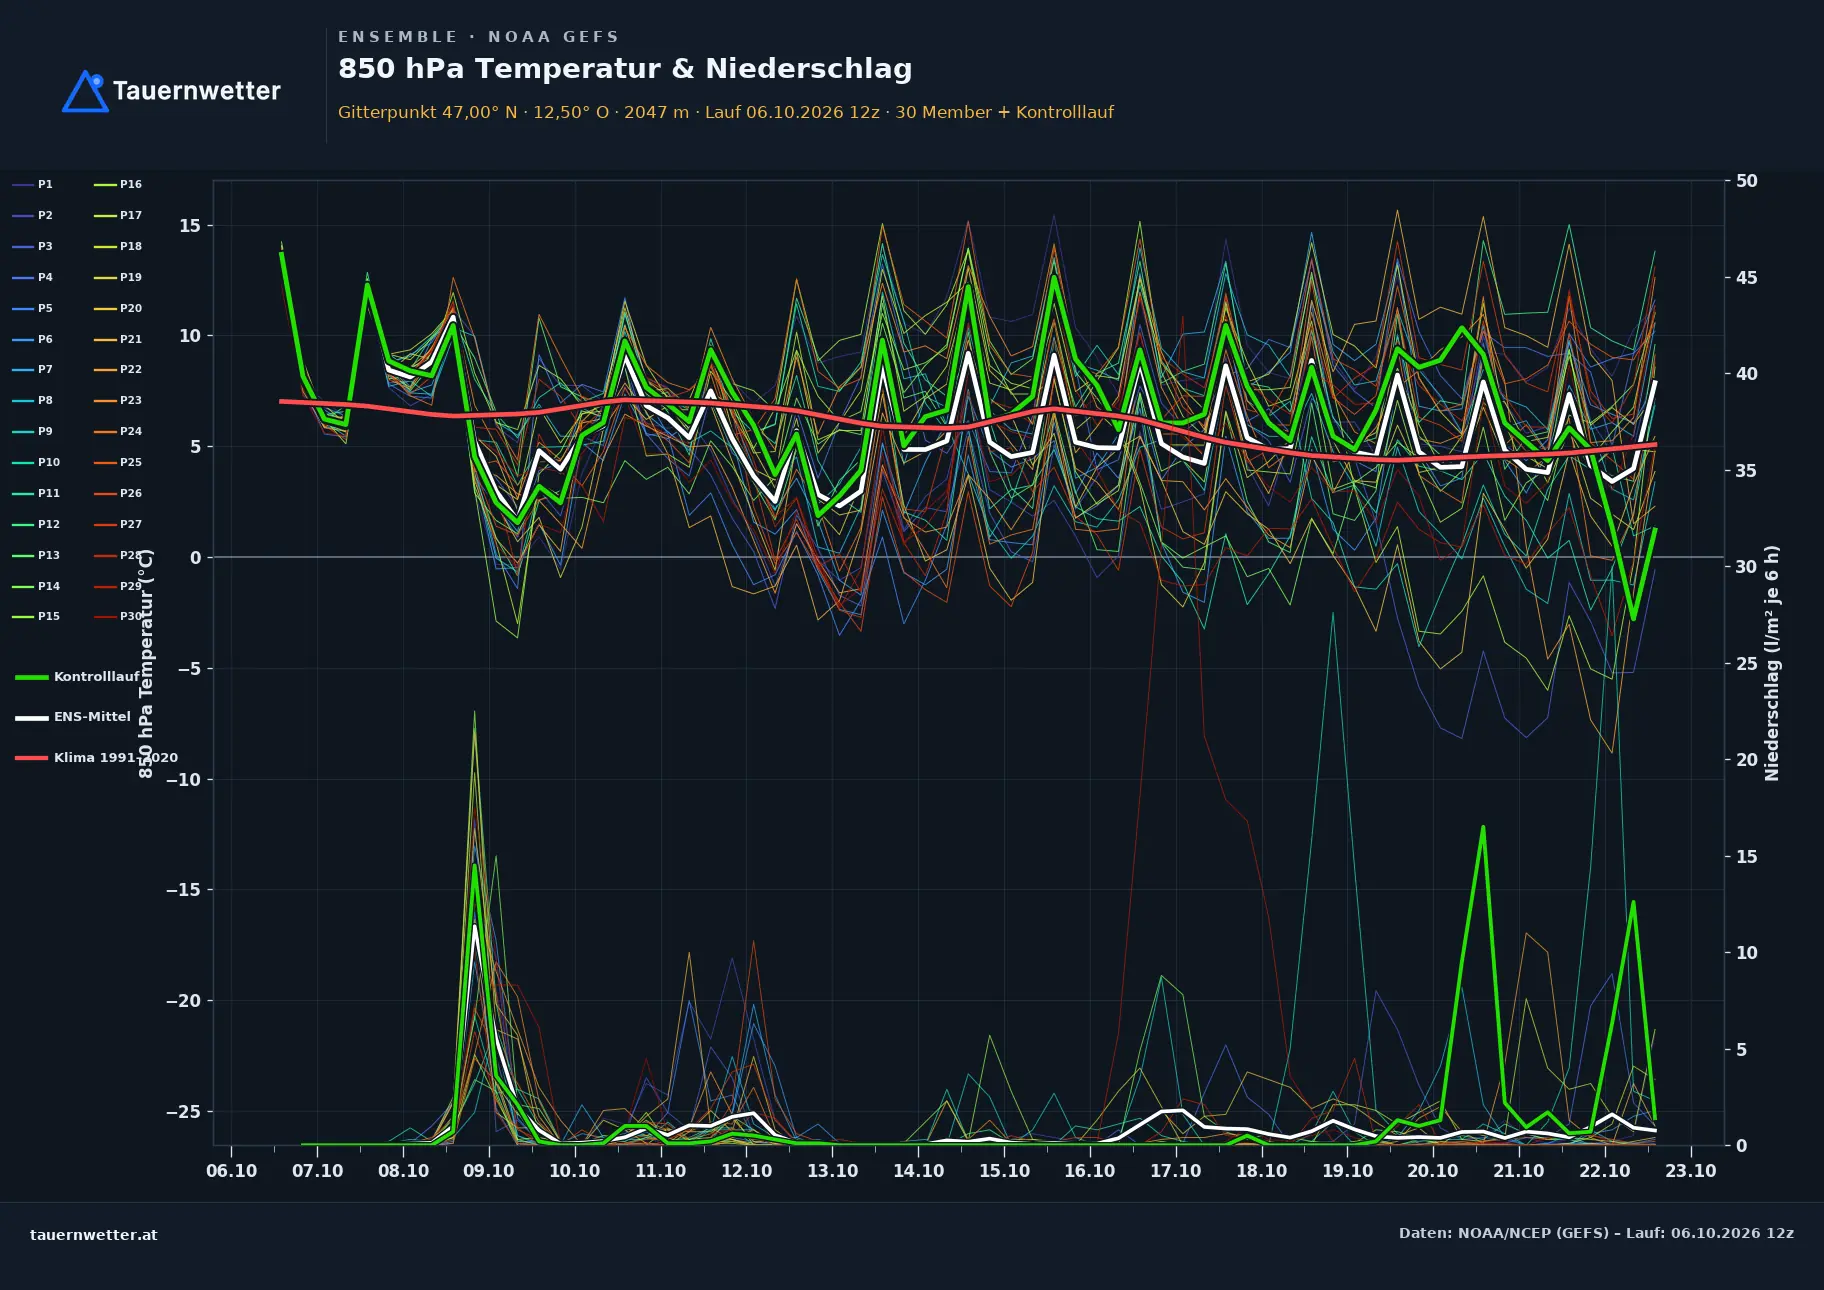This screenshot has width=1824, height=1290.
Task: Select legend entry P10
Action: (x=36, y=462)
